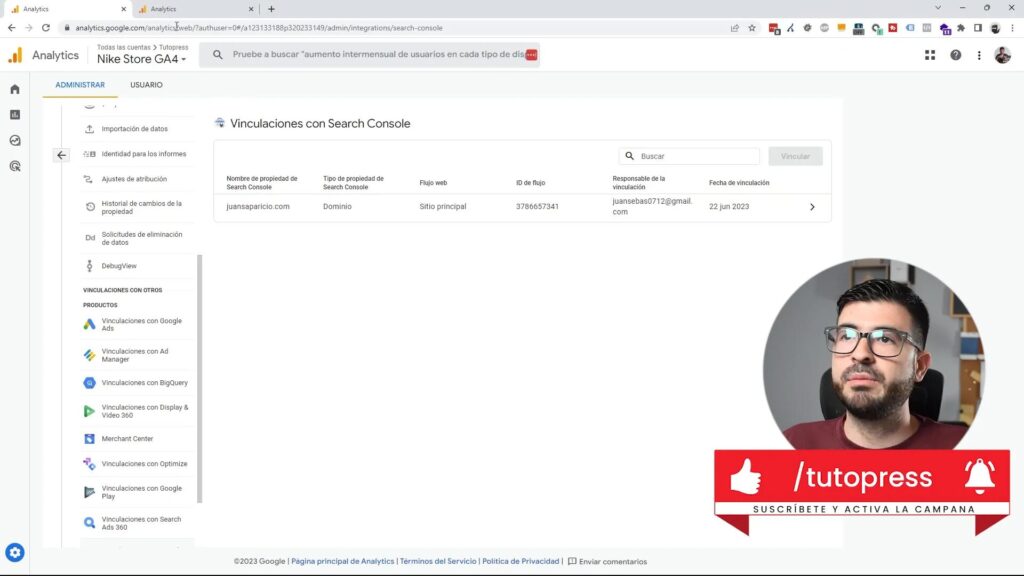Open the browser extensions puzzle icon
1024x576 pixels.
[x=961, y=28]
